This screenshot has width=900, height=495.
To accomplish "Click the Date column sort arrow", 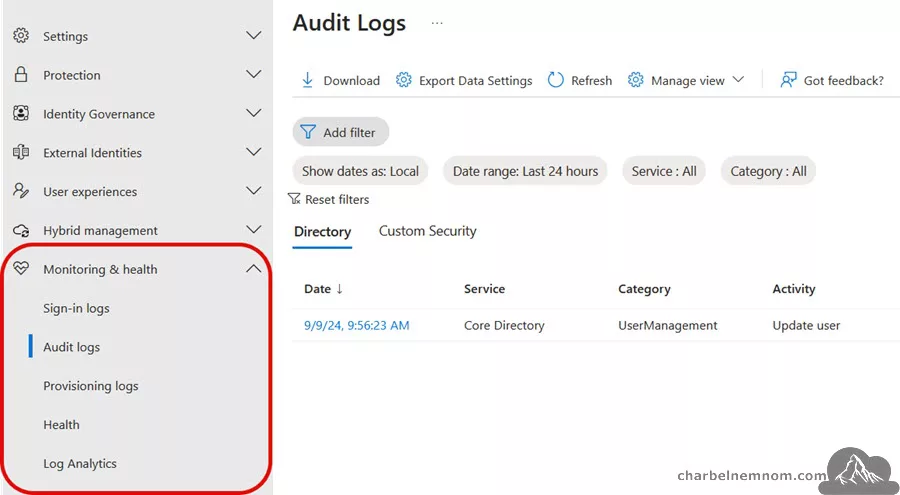I will (x=339, y=289).
